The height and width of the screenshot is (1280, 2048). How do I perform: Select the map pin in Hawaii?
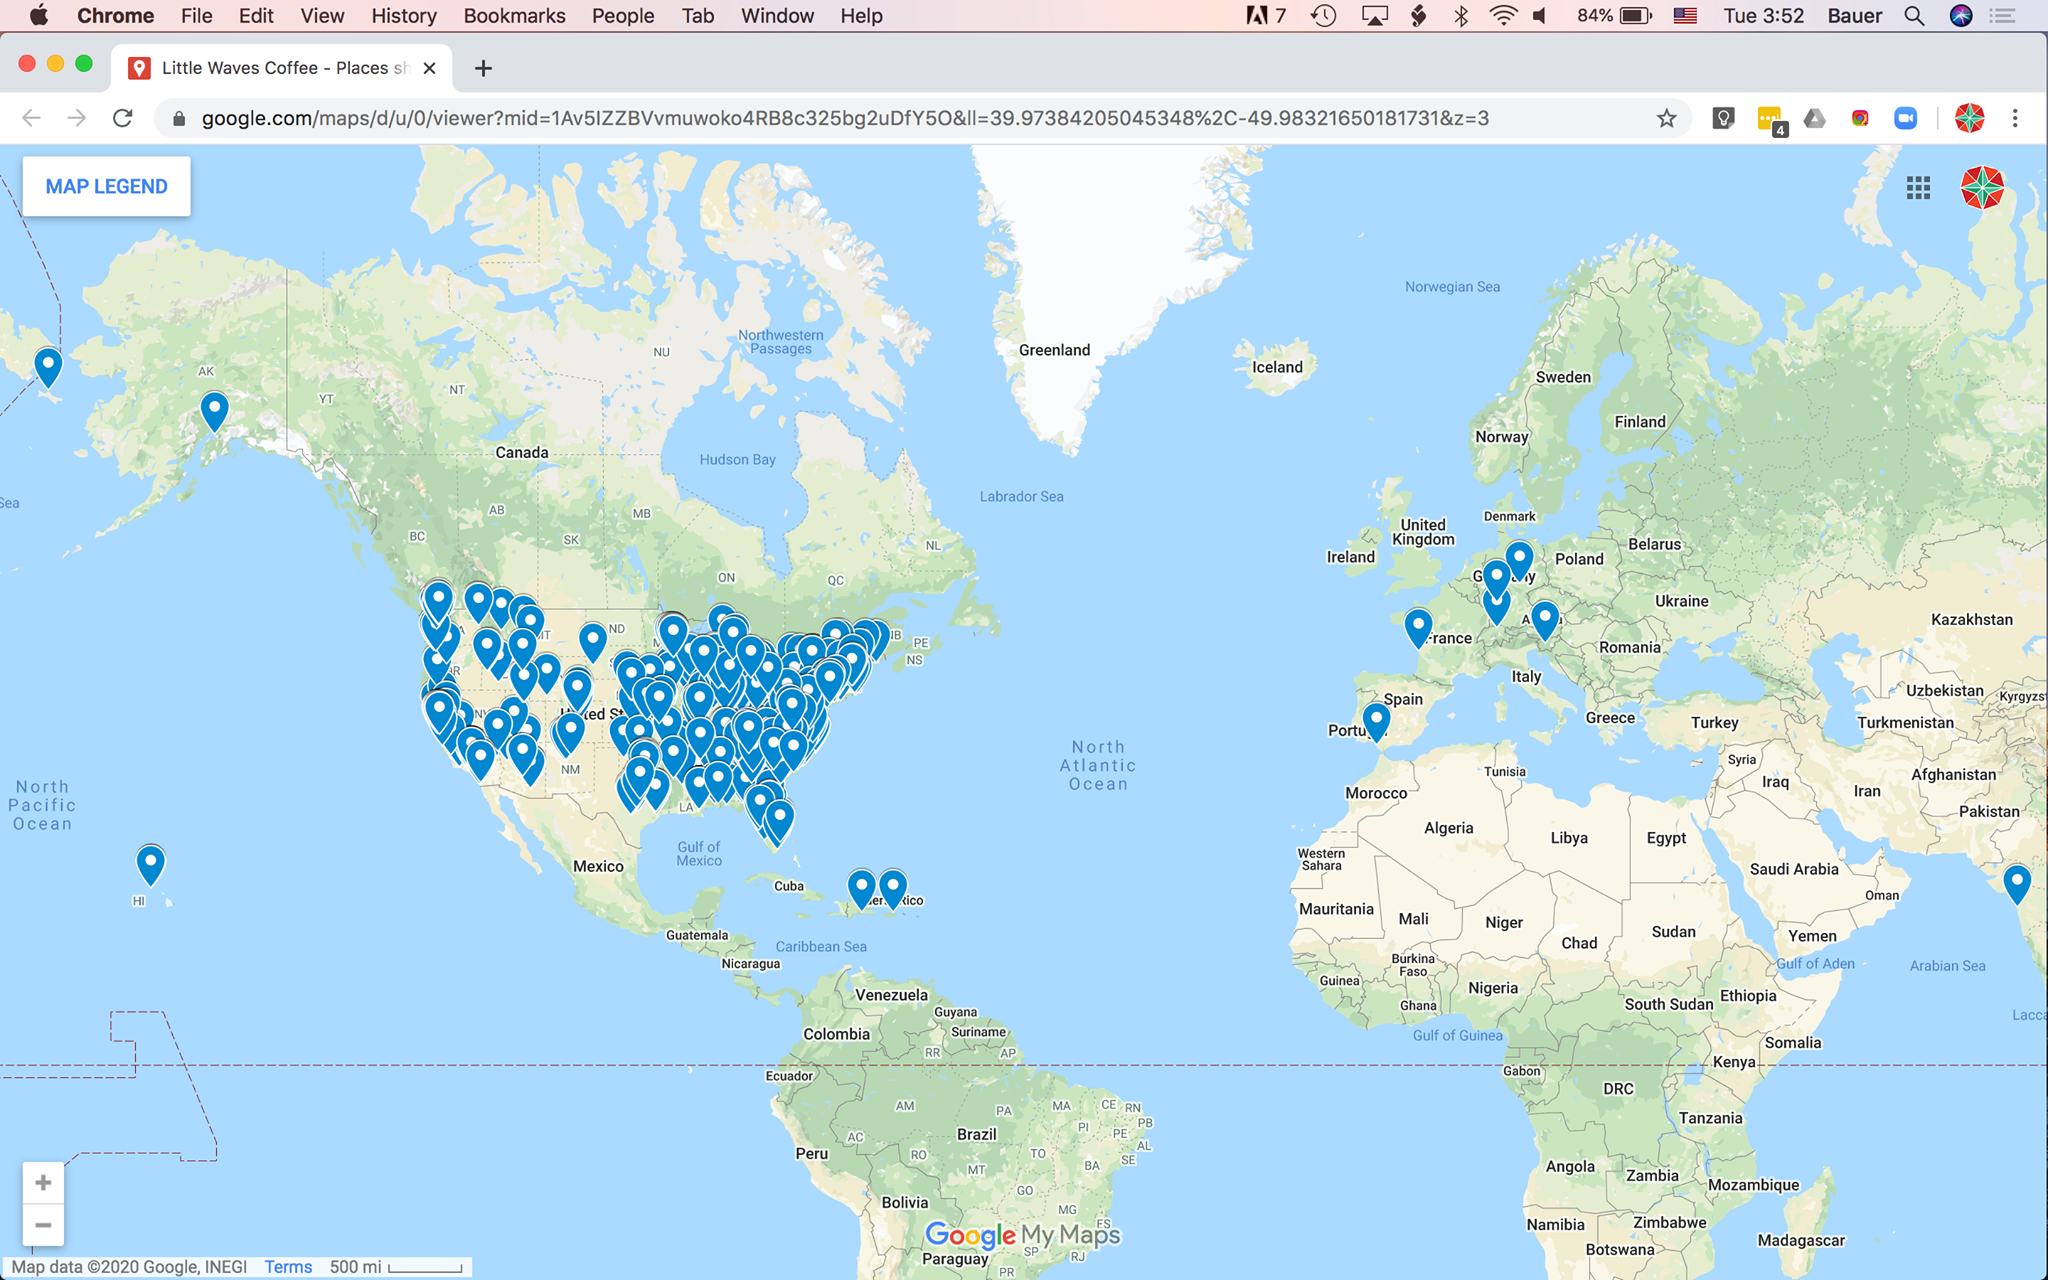click(150, 866)
